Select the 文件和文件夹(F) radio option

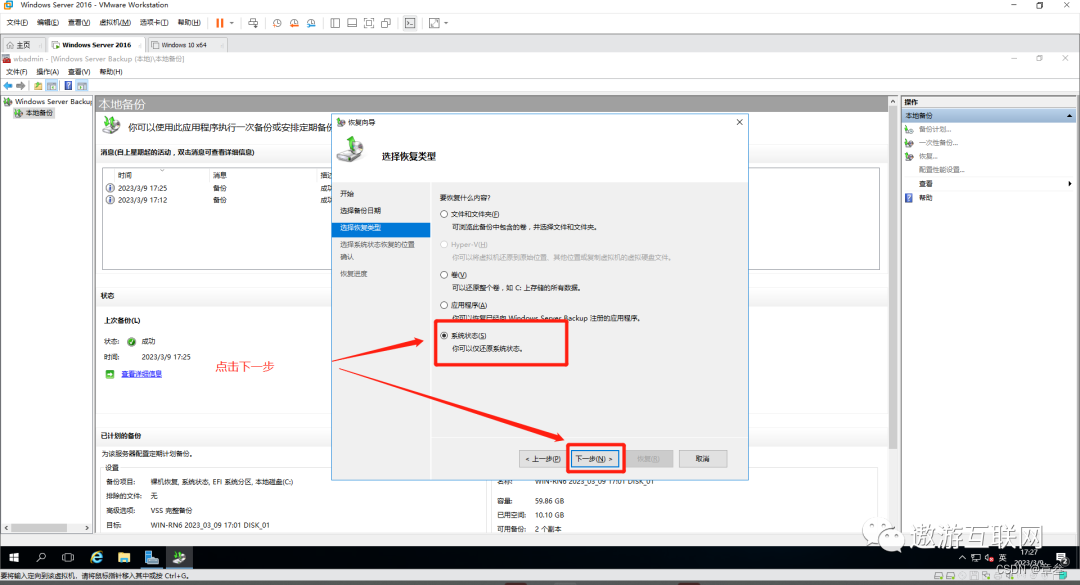444,214
